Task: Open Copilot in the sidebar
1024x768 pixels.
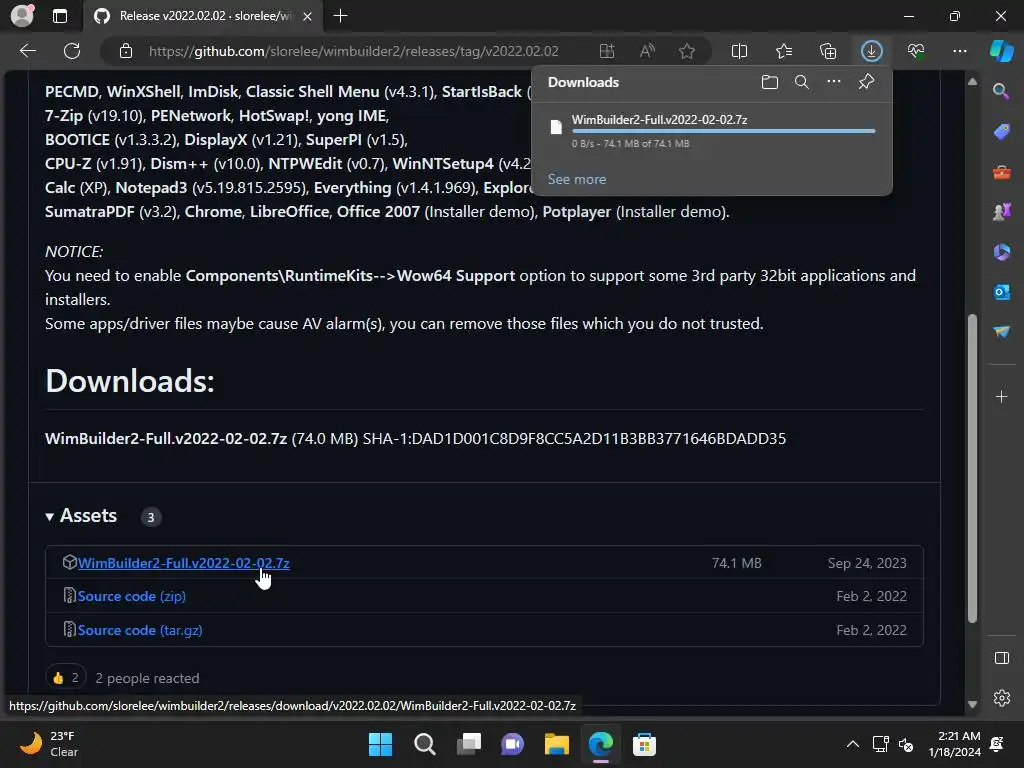Action: (x=1002, y=51)
